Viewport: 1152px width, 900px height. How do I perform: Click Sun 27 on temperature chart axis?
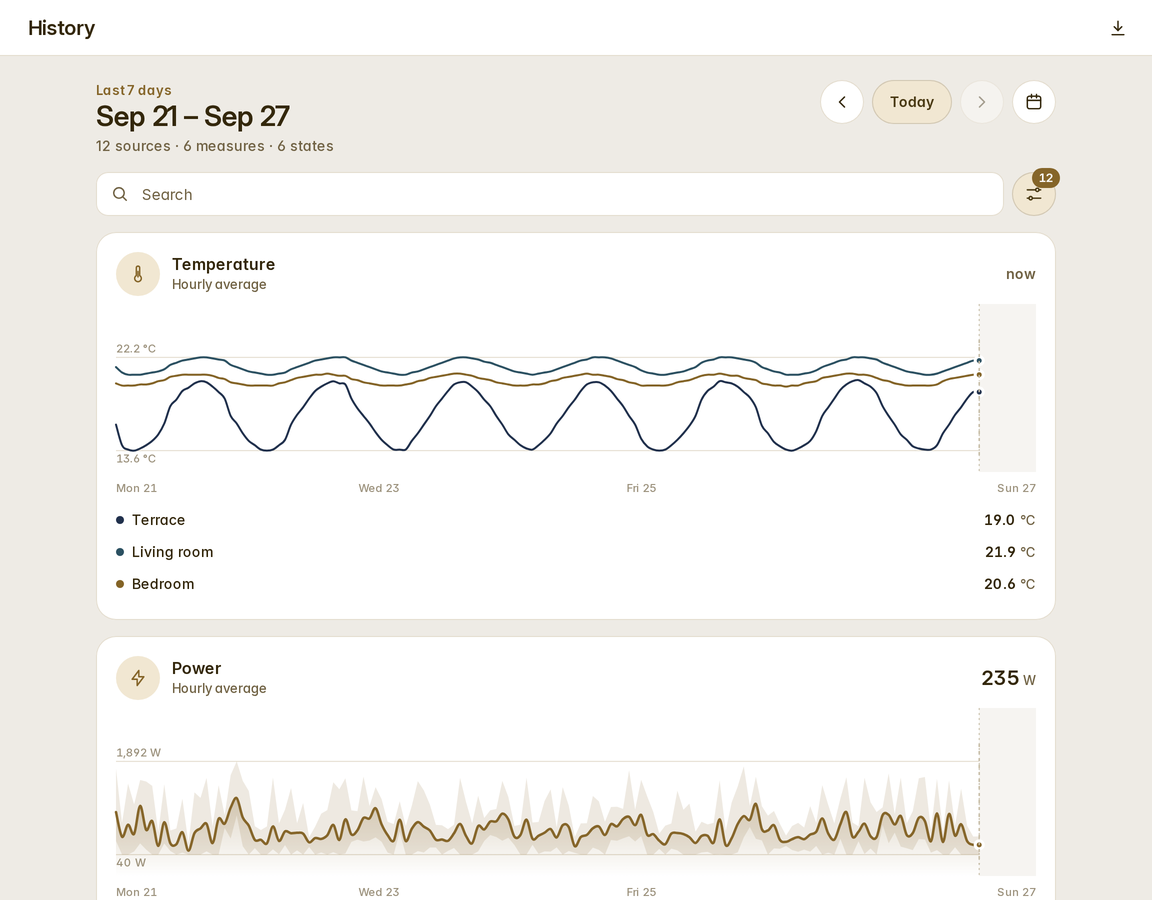pos(1016,489)
